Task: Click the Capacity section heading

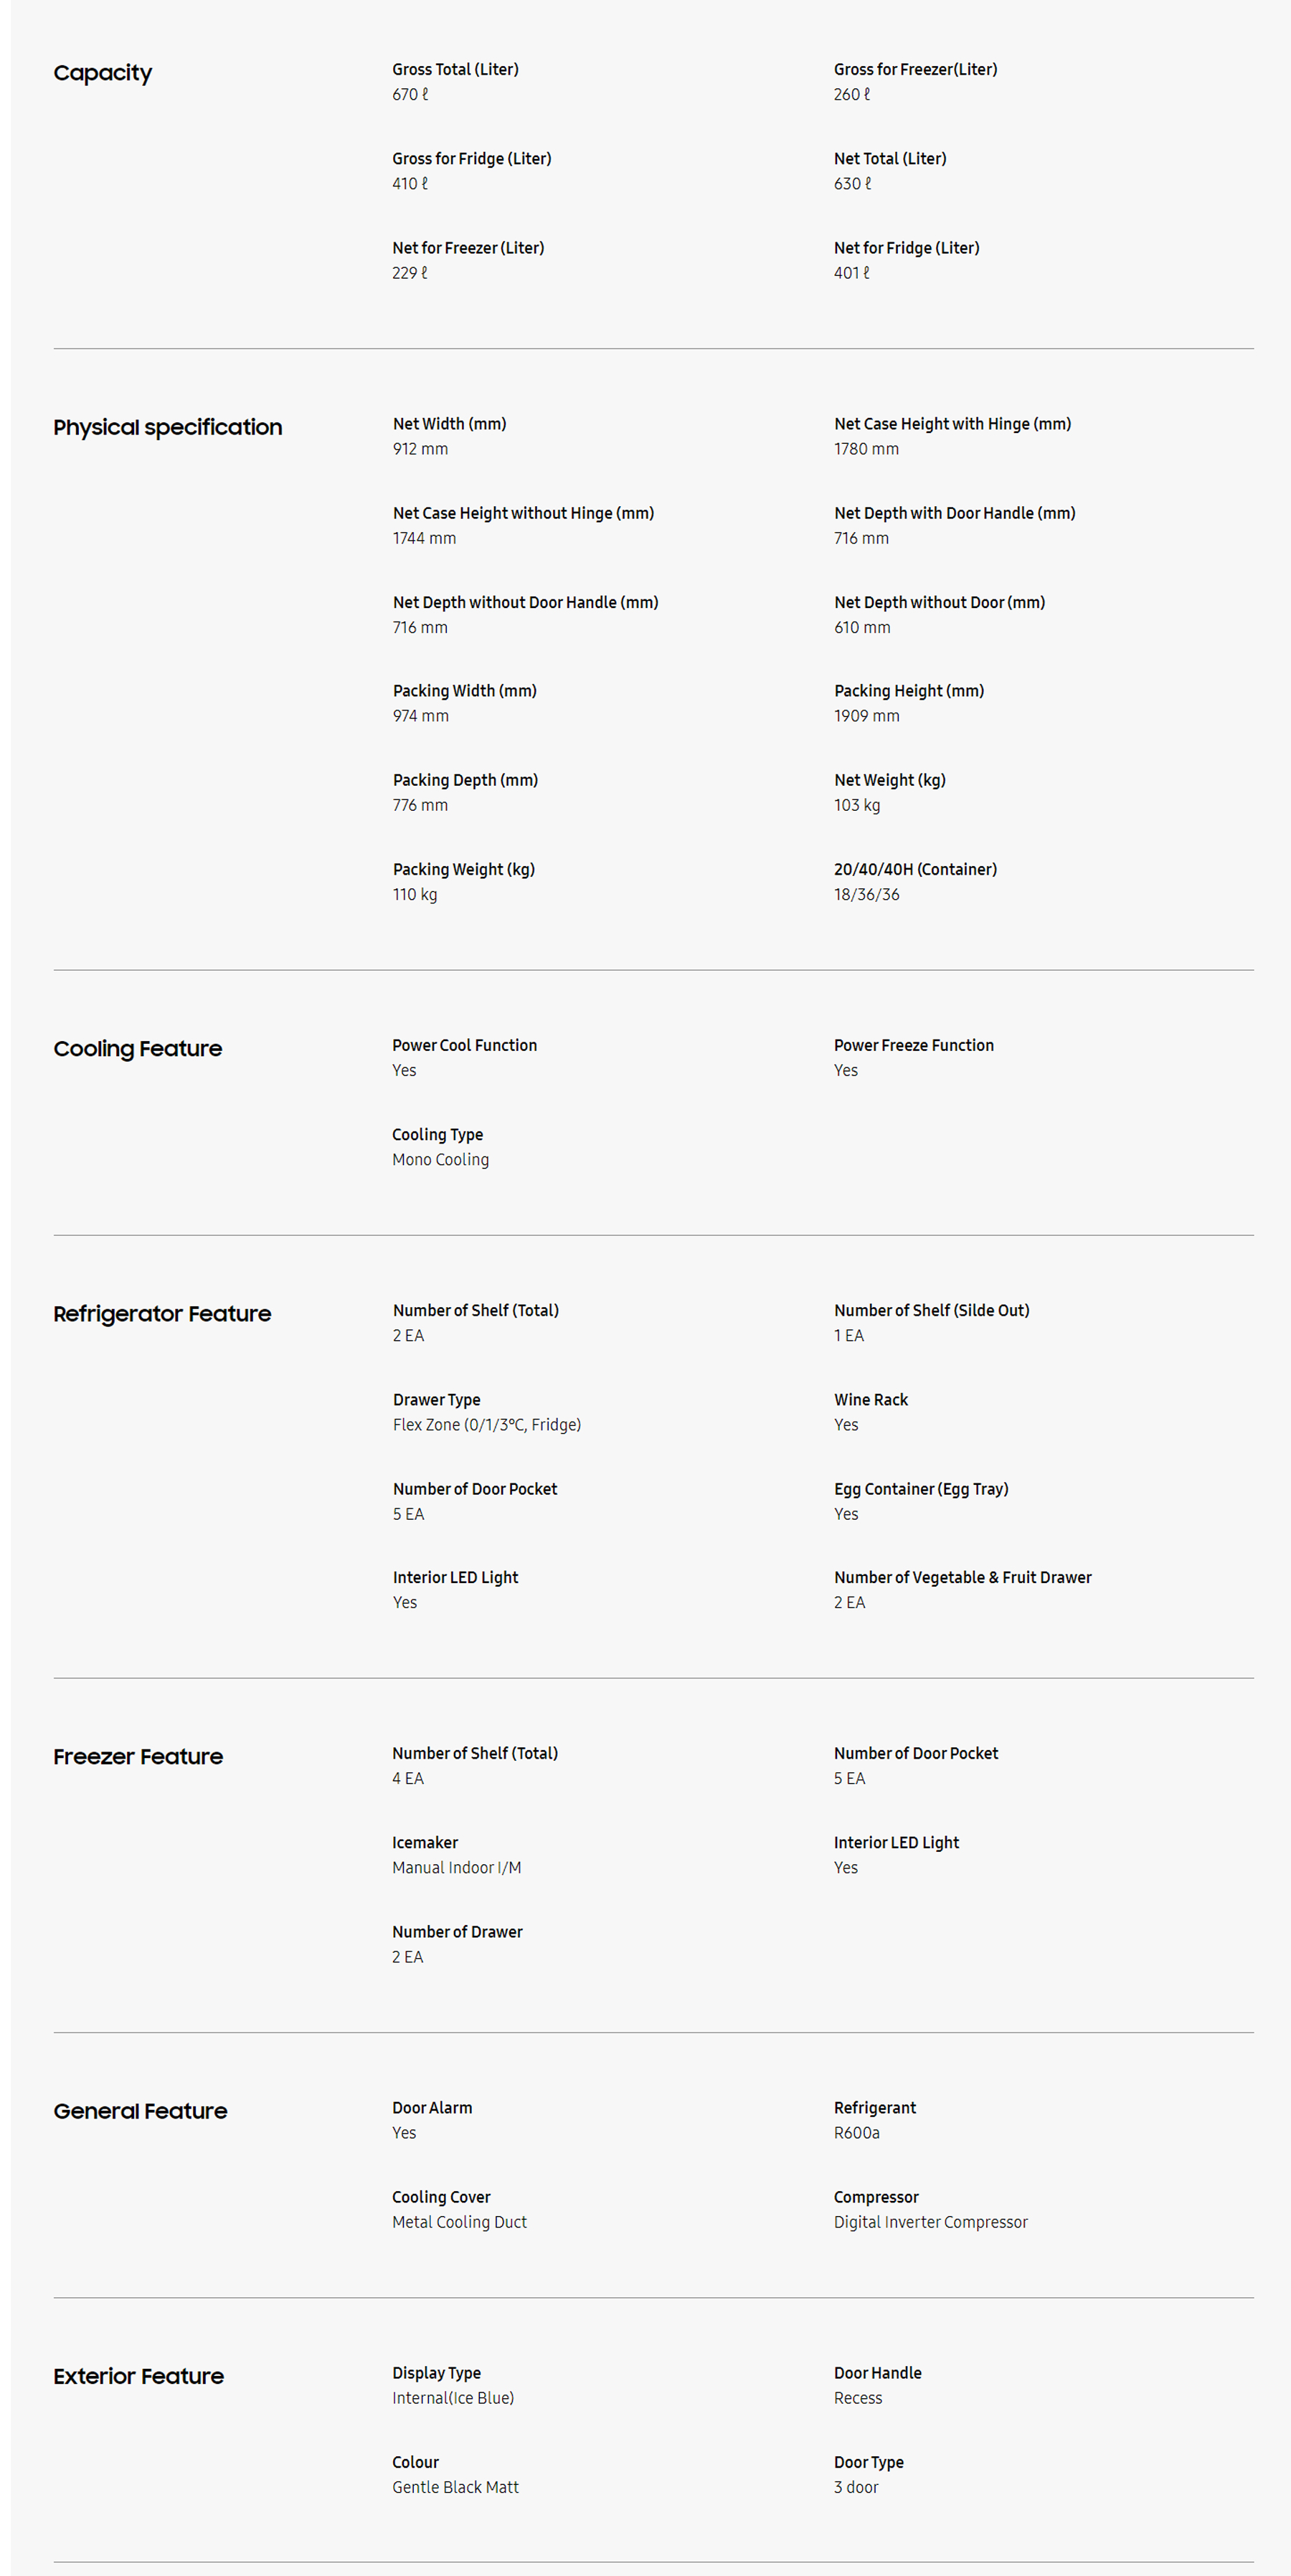Action: tap(102, 73)
